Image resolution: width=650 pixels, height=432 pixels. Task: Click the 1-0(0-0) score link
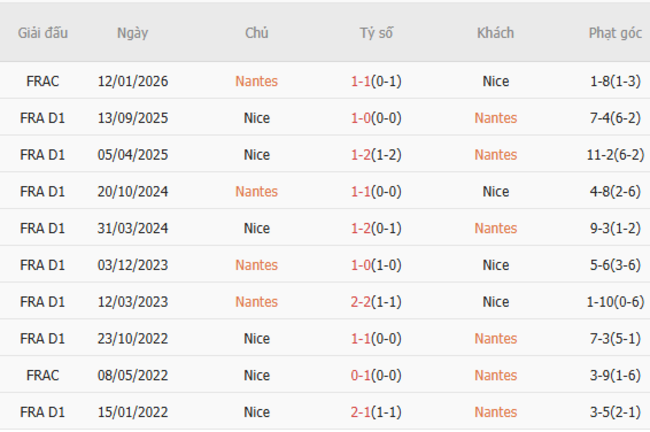pos(376,118)
